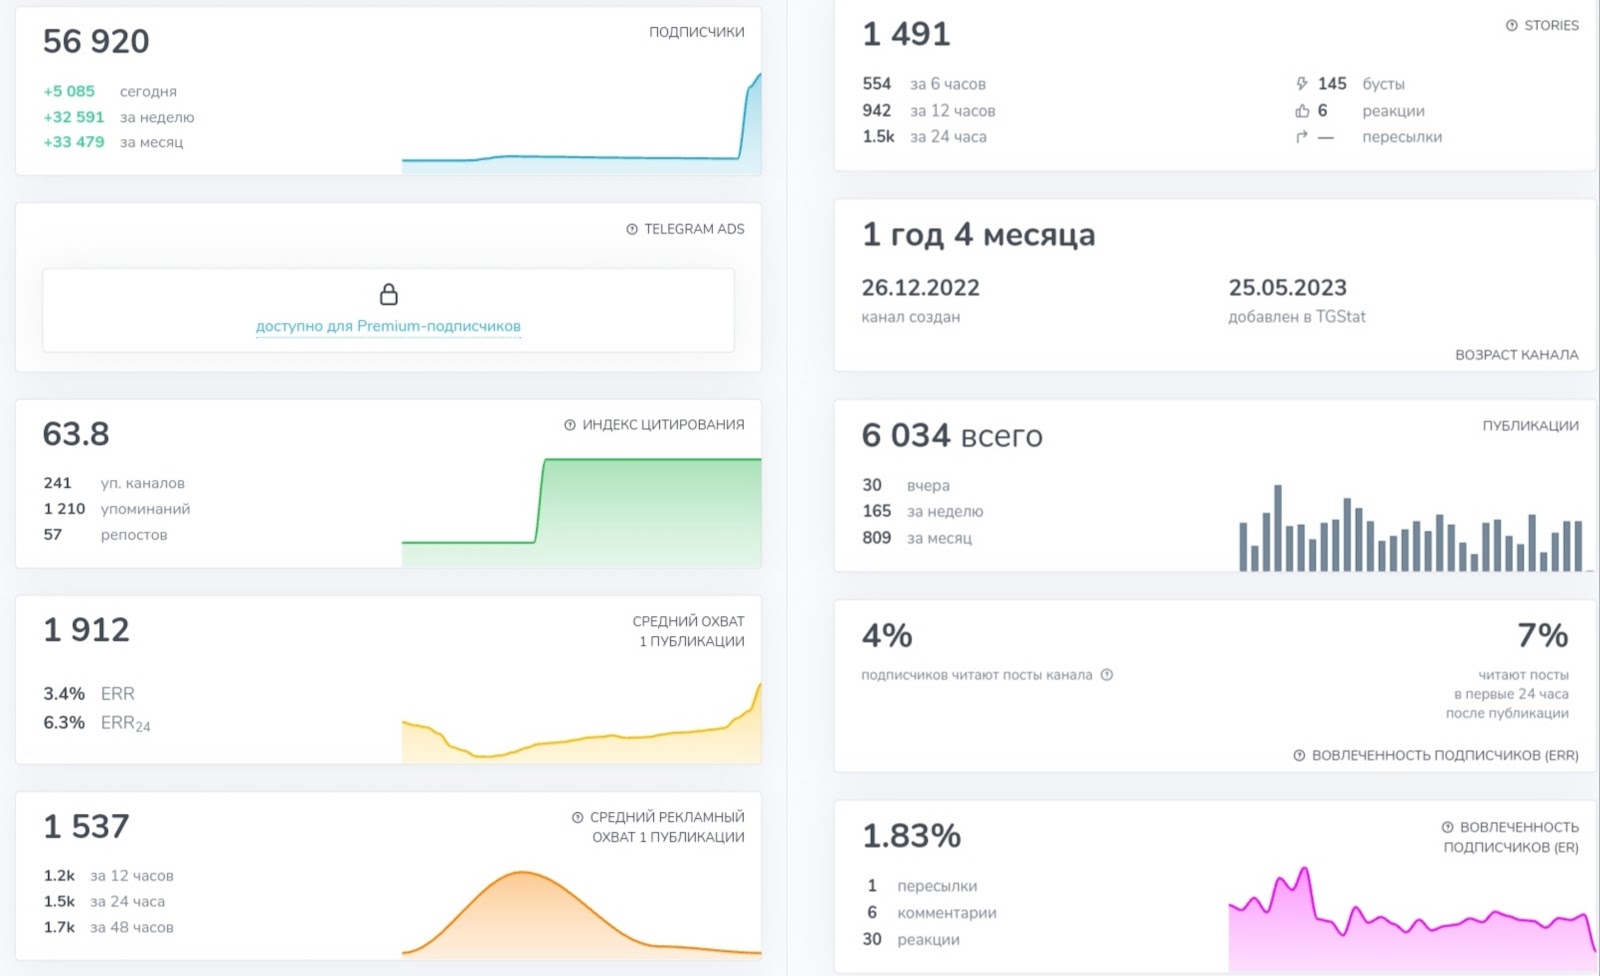Click the info icon beside ИНДЕКС ЦИТИРОВАНИЯ
The image size is (1600, 976).
(x=570, y=425)
